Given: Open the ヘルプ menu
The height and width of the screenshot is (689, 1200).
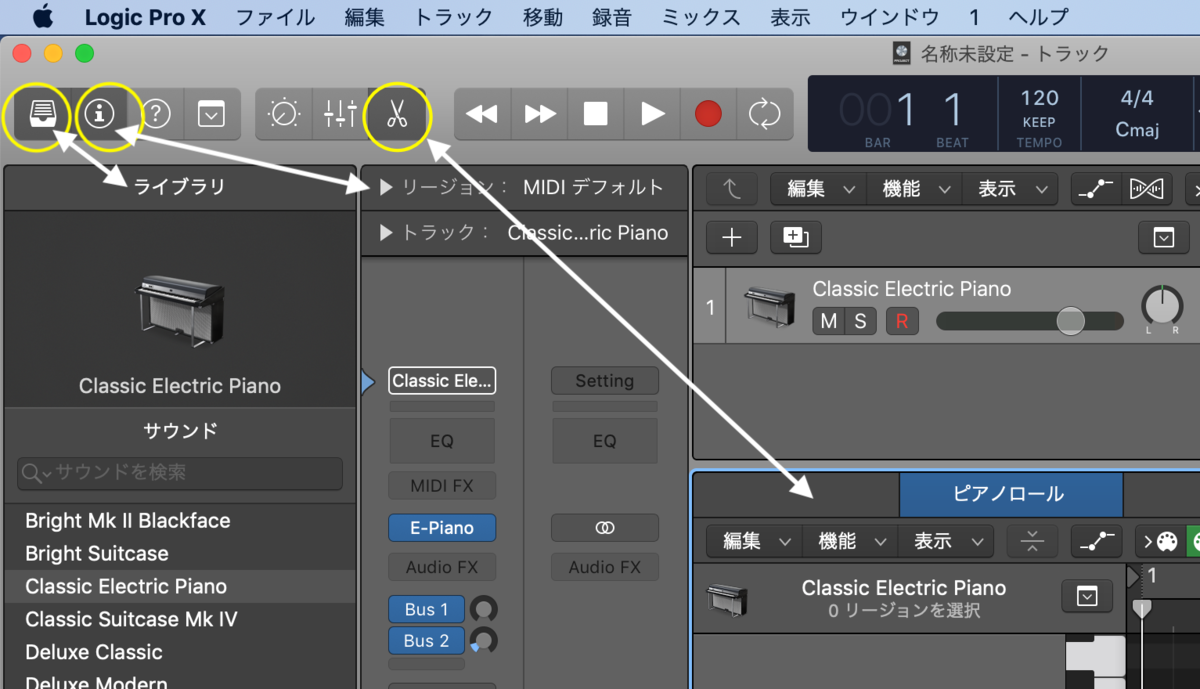Looking at the screenshot, I should (x=1038, y=17).
